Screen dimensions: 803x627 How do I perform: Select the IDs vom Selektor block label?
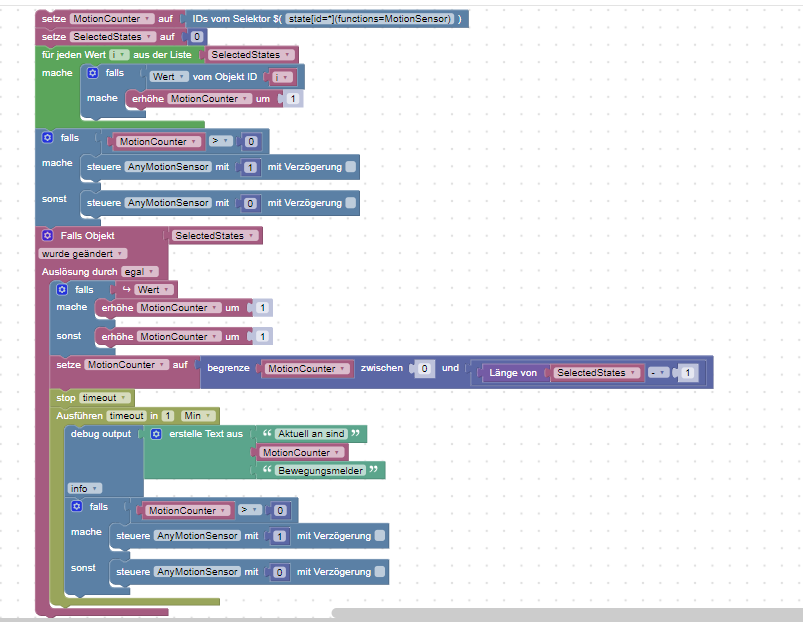pos(237,18)
